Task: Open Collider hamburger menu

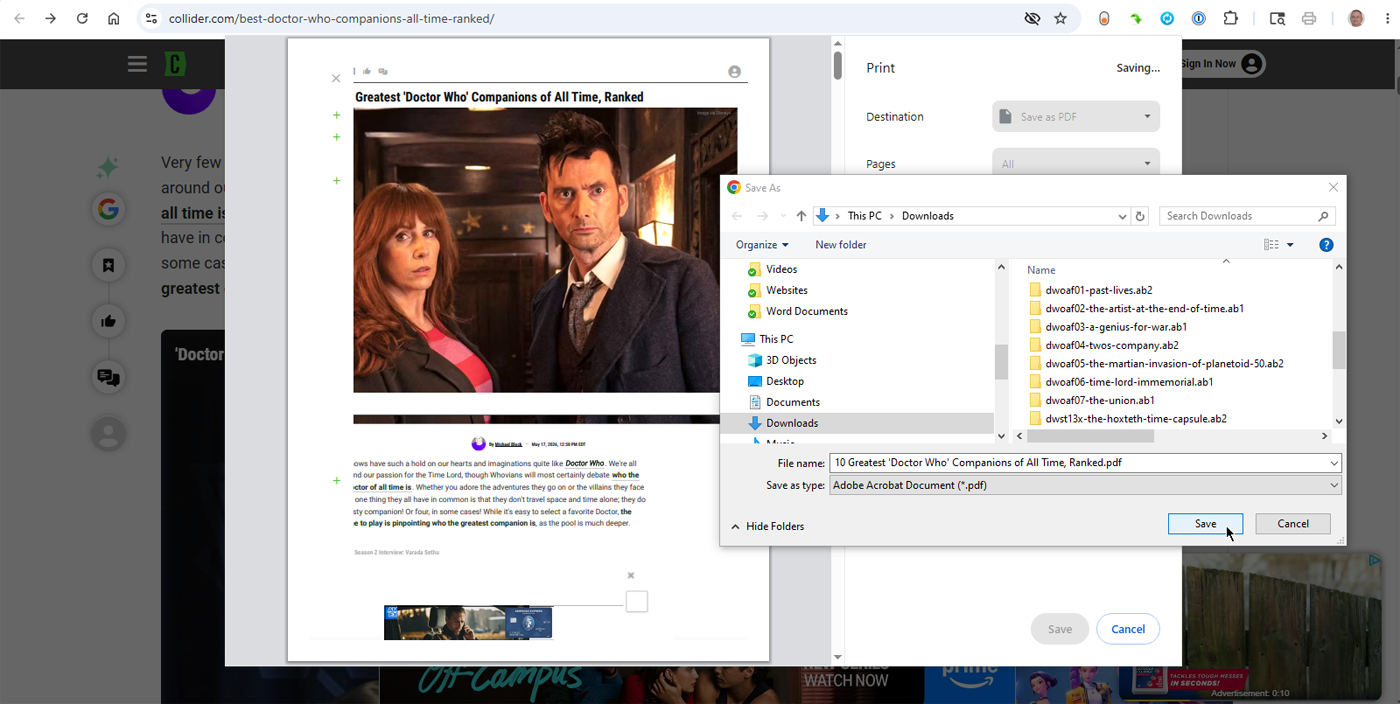Action: (137, 64)
